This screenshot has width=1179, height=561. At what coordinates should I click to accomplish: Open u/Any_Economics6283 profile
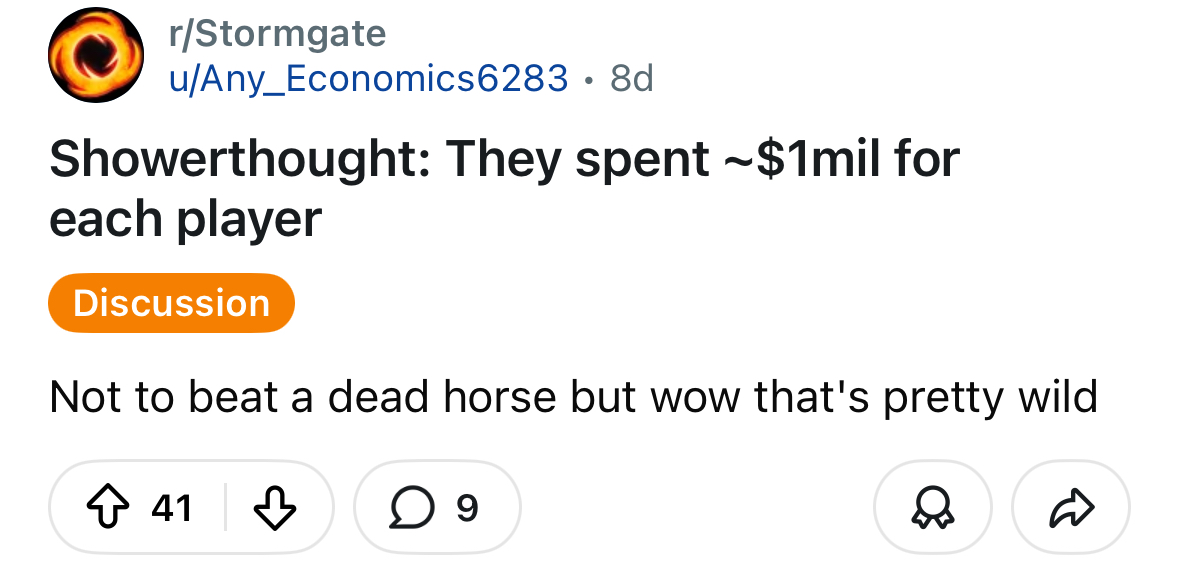point(368,77)
